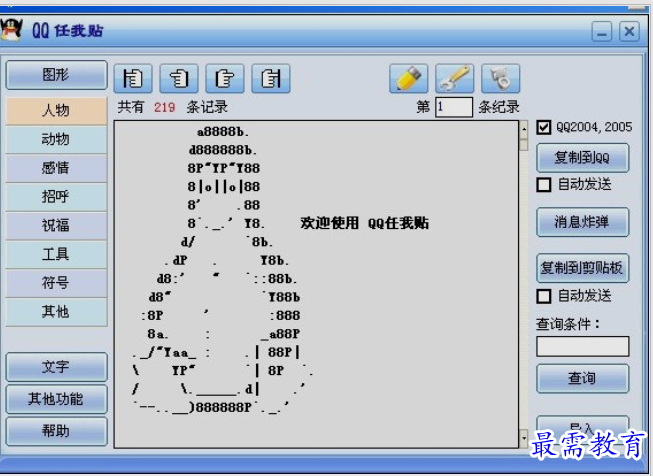The height and width of the screenshot is (476, 653).
Task: Click the 欢迎使用 QQ任我贴 text
Action: tap(364, 223)
